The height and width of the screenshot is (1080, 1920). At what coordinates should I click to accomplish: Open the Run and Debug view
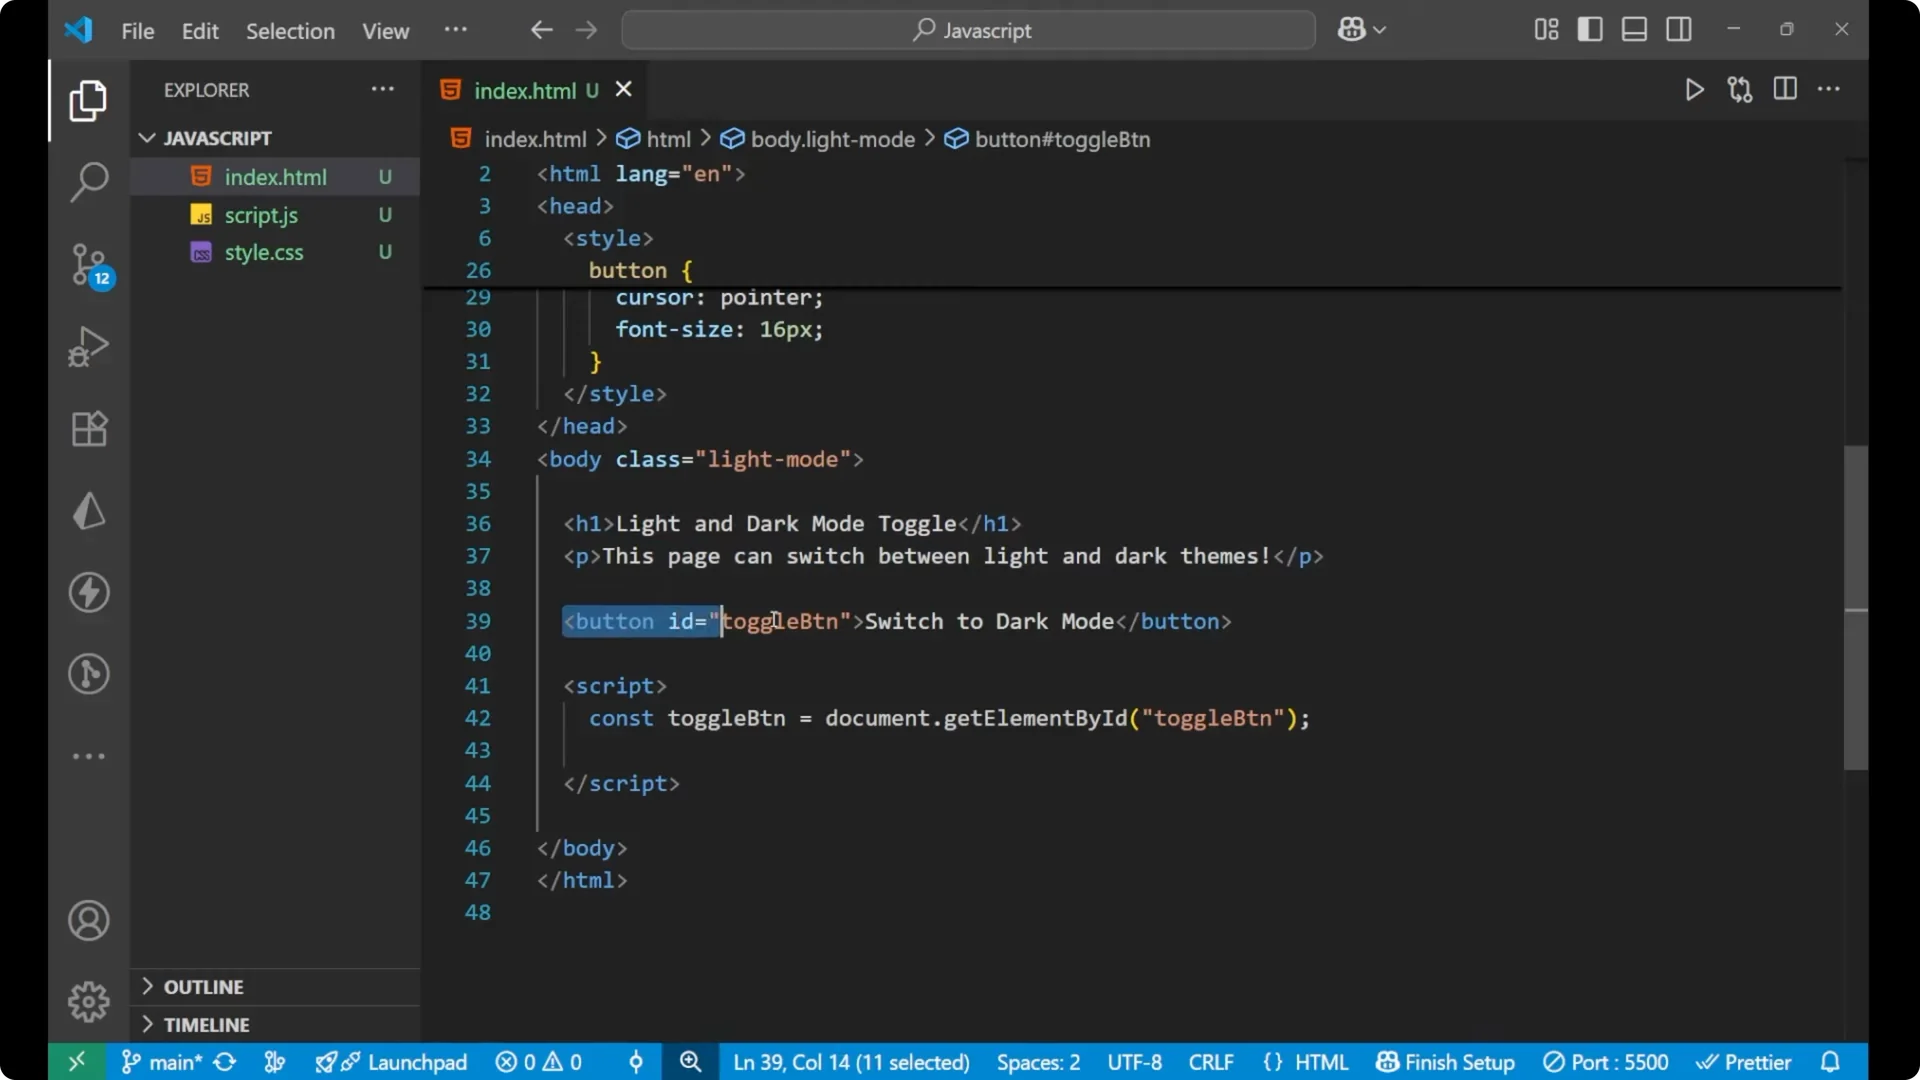(x=89, y=345)
